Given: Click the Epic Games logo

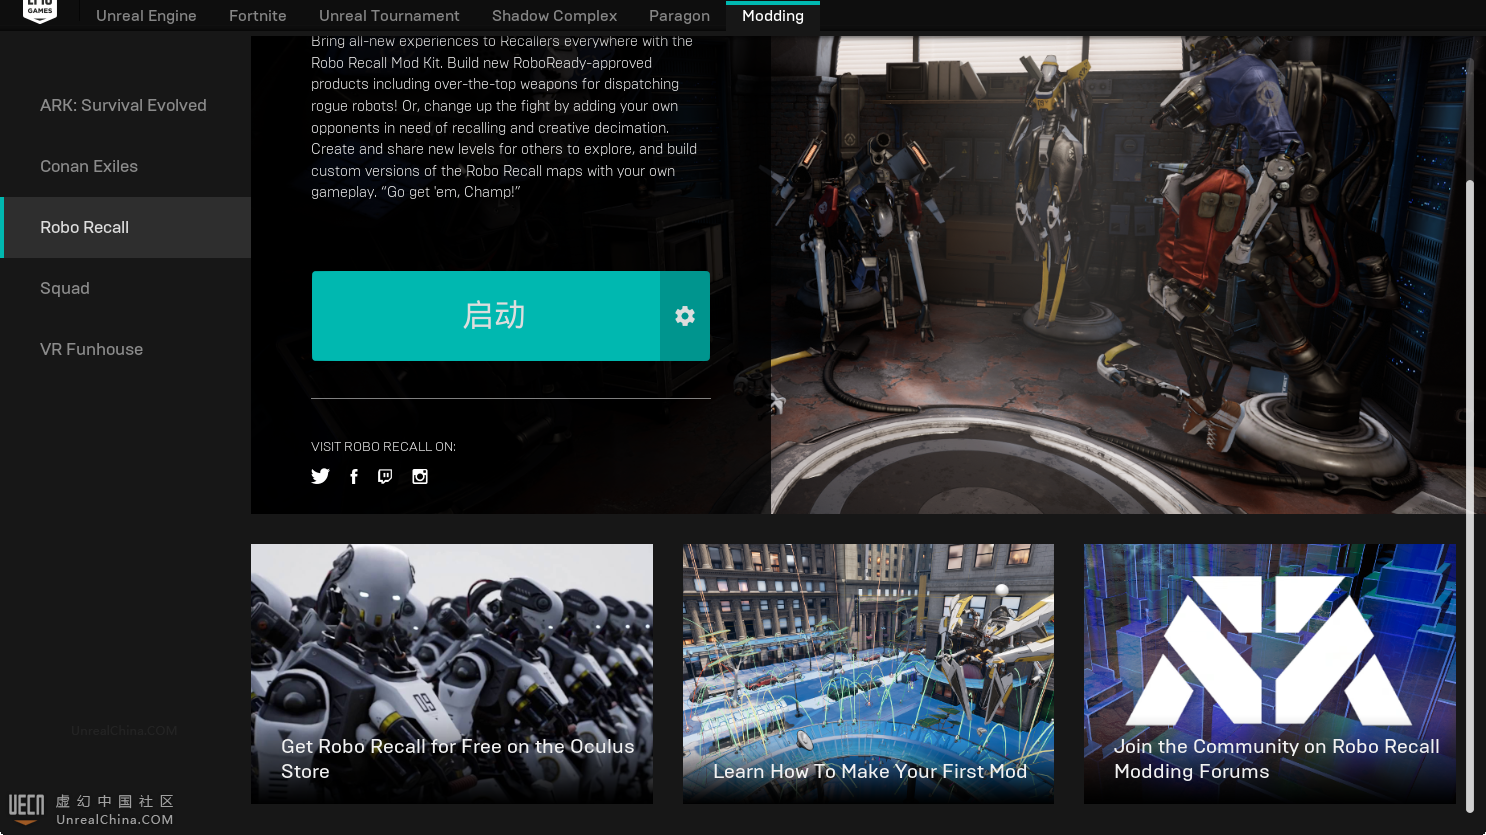Looking at the screenshot, I should click(40, 11).
